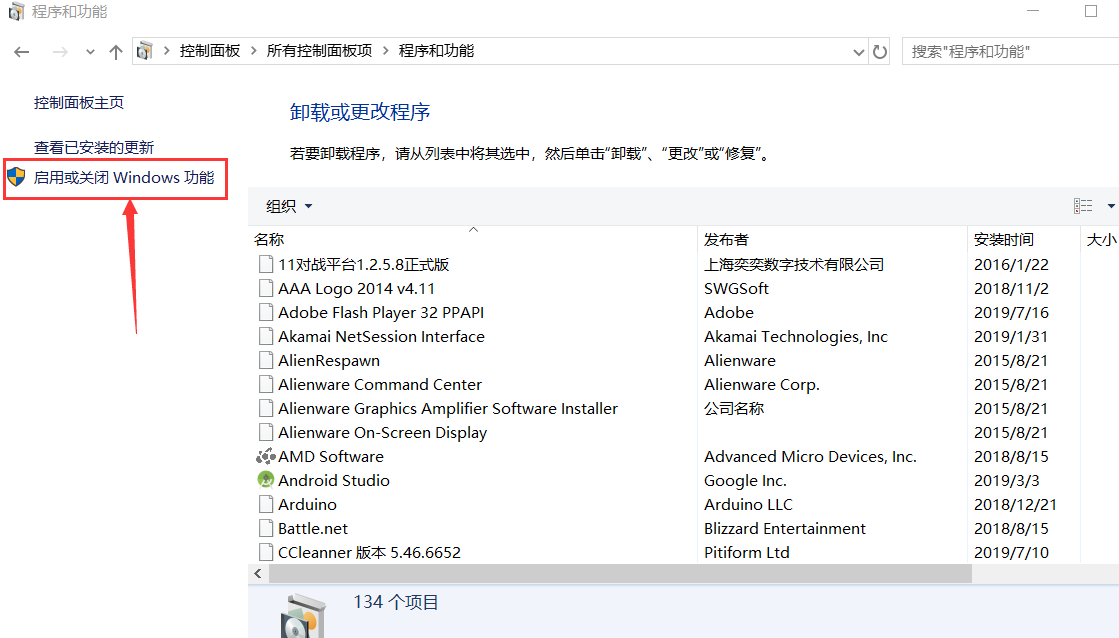Click the file icon of Arduino row

265,505
